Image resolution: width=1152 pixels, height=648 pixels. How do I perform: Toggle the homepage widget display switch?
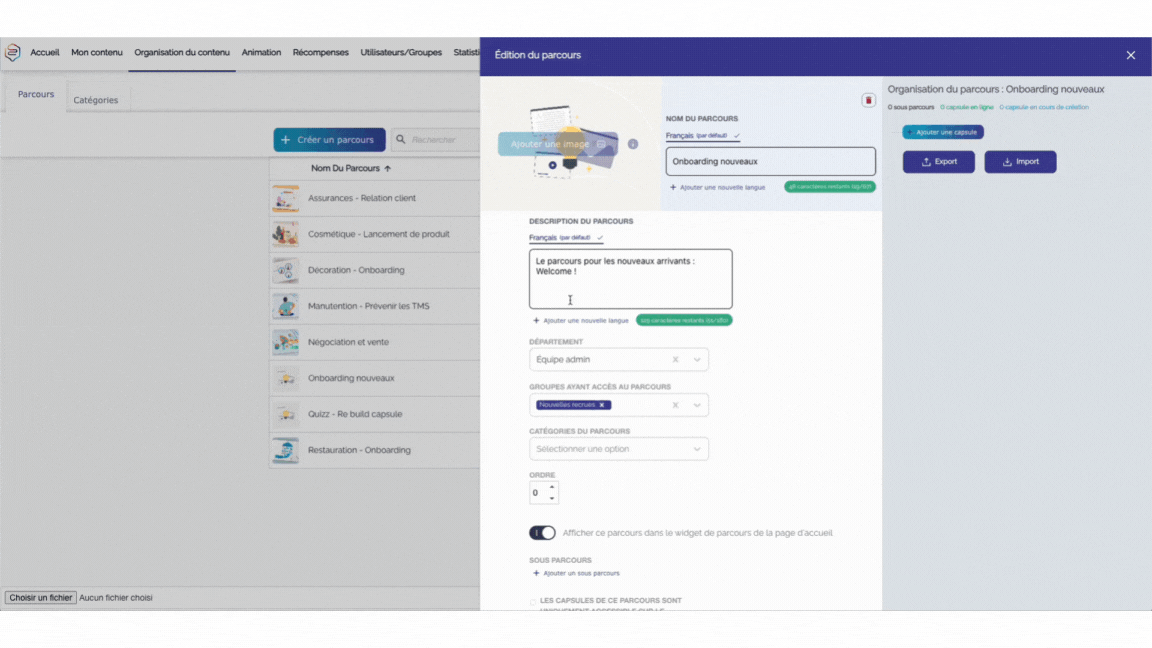pyautogui.click(x=542, y=533)
